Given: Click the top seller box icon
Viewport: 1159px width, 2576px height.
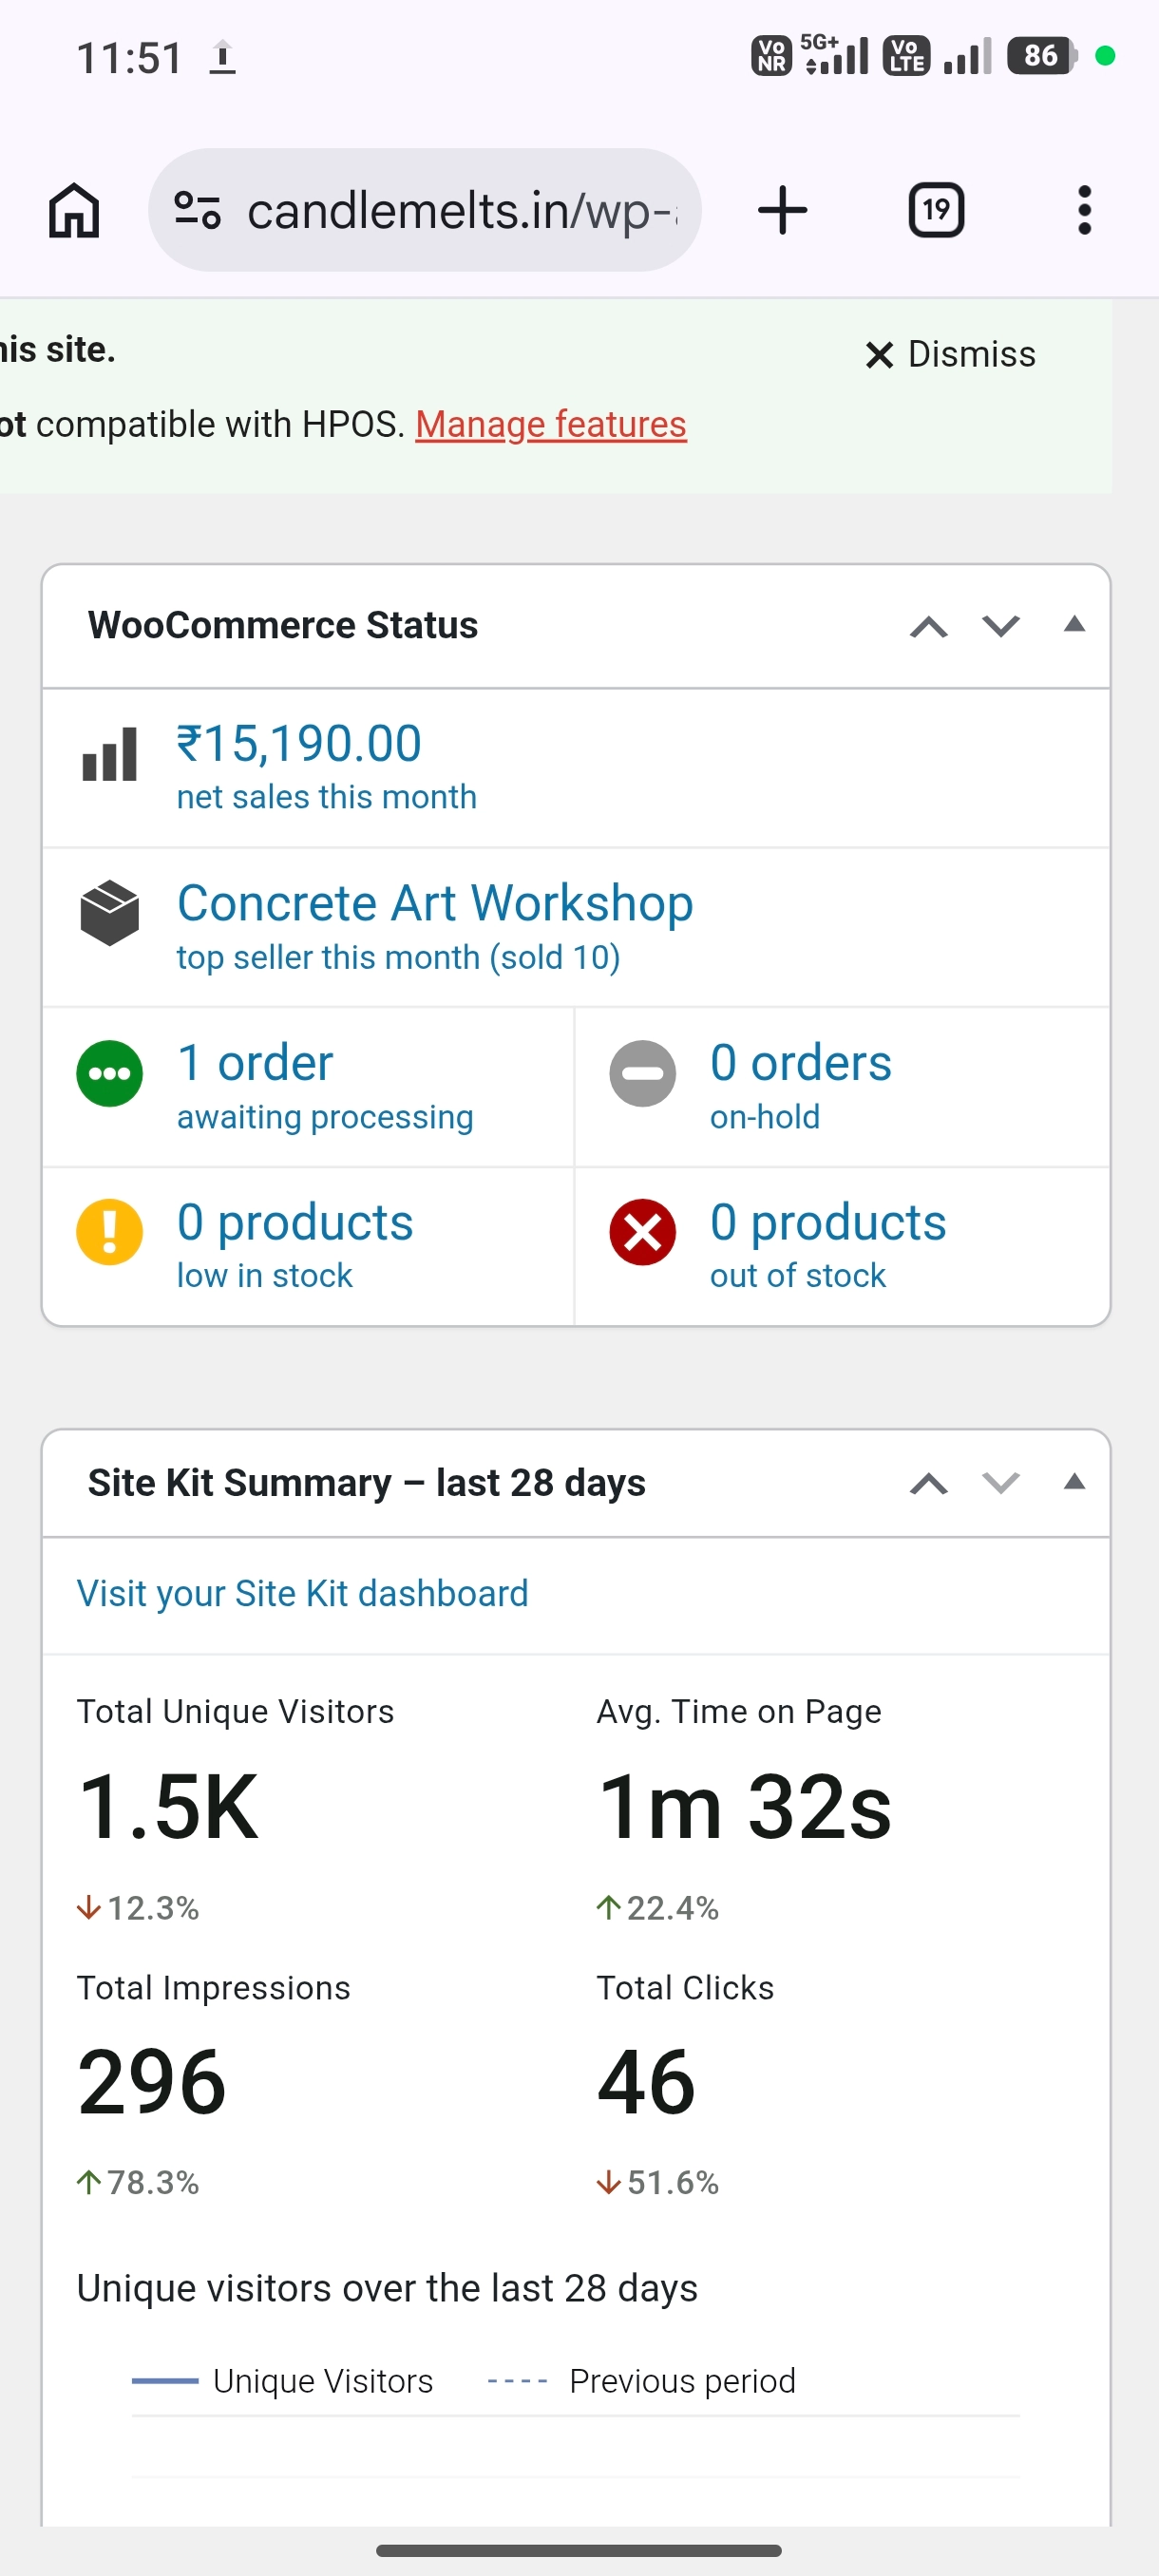Looking at the screenshot, I should click(109, 912).
